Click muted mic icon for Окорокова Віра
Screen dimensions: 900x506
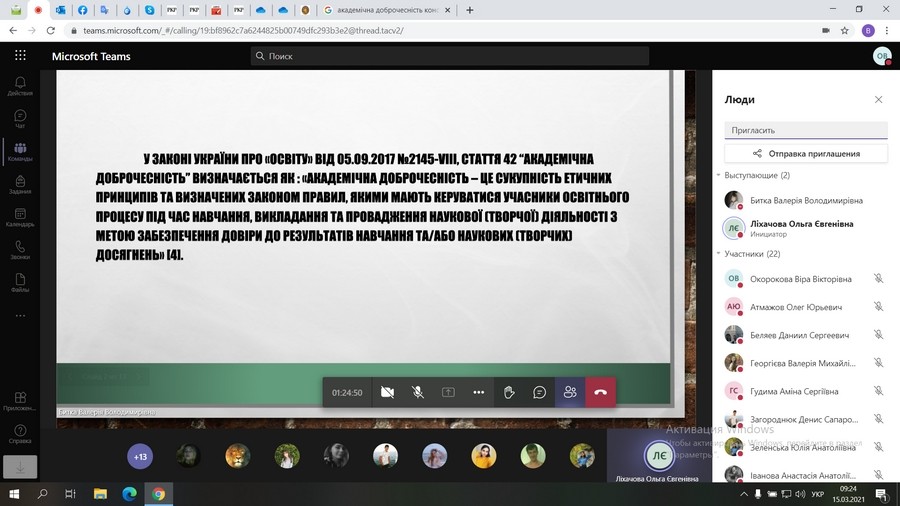(878, 278)
